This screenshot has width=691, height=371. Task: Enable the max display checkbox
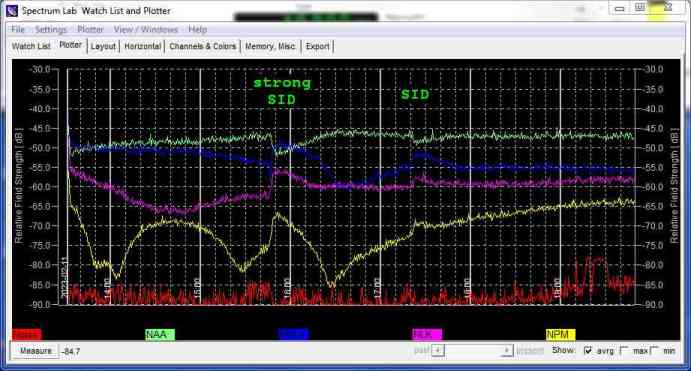[x=624, y=351]
